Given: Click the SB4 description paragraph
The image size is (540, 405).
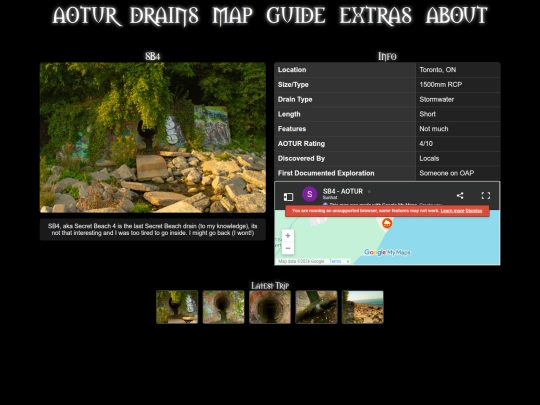Looking at the screenshot, I should (x=153, y=229).
